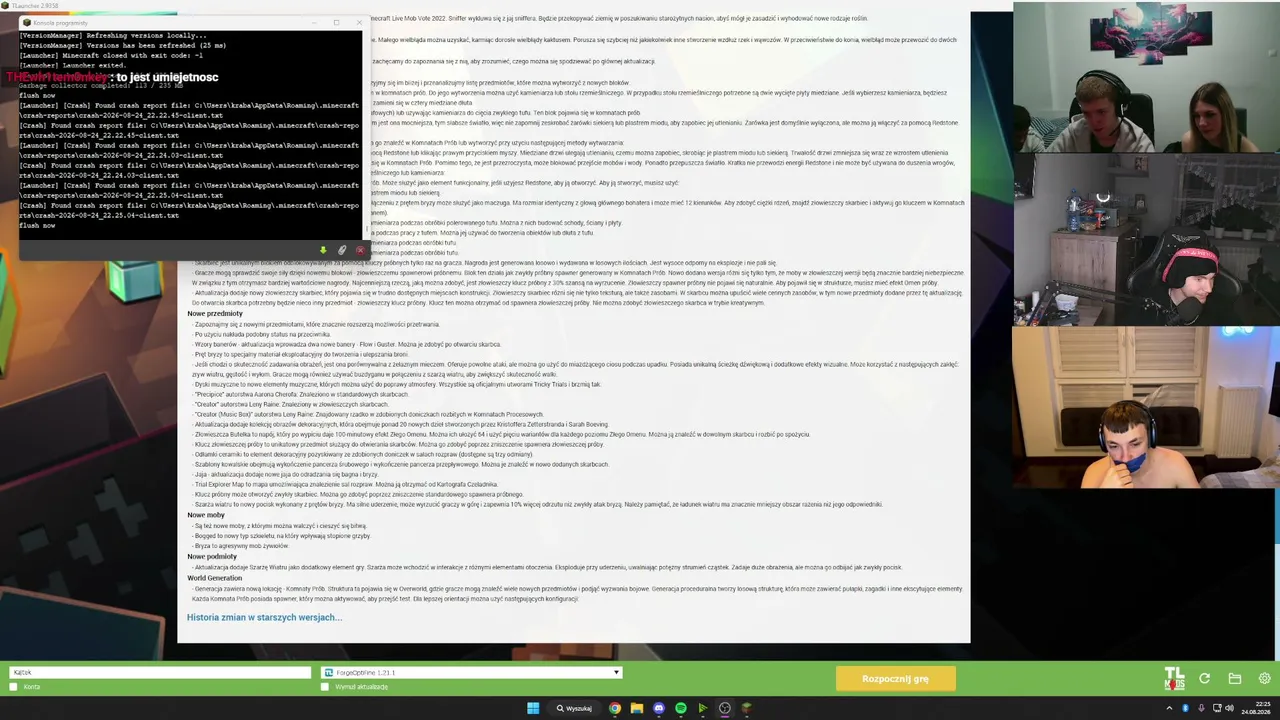1280x720 pixels.
Task: Open Google Chrome from the taskbar
Action: 615,708
